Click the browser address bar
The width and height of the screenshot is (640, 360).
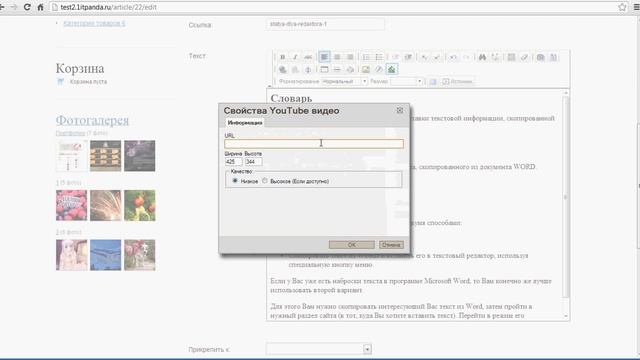335,7
